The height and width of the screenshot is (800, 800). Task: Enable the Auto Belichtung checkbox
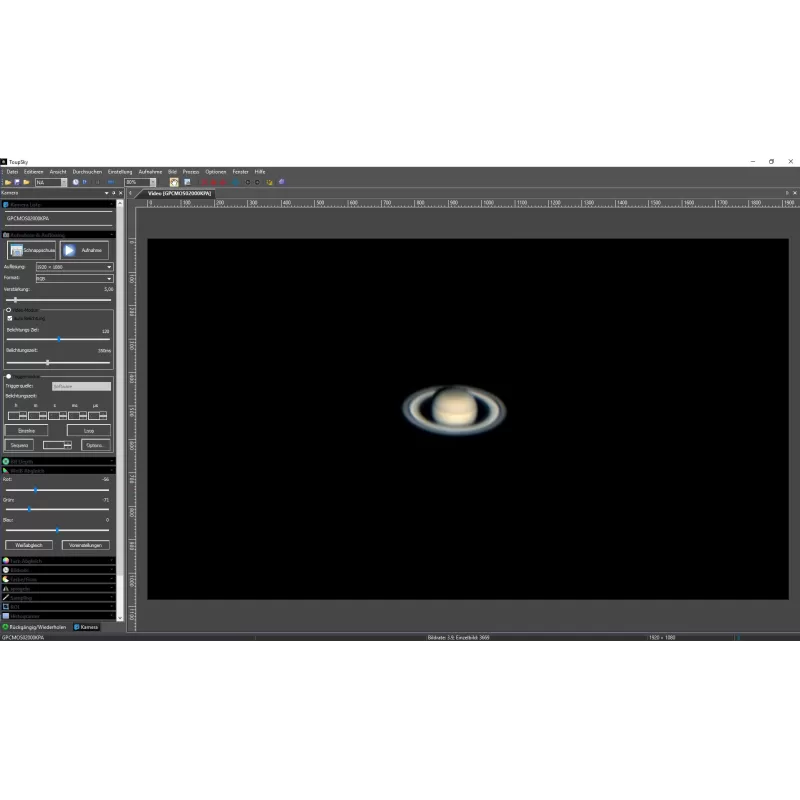10,317
